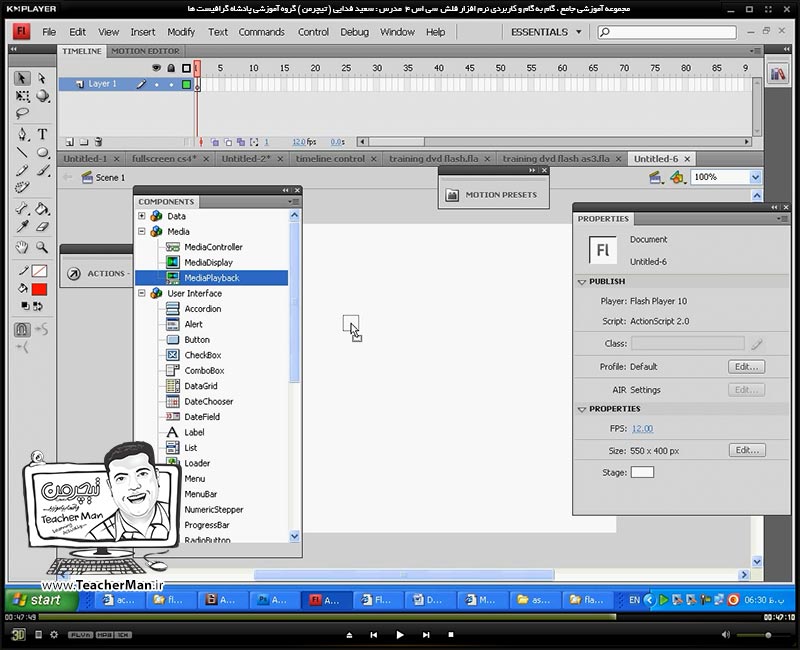The image size is (800, 650).
Task: Toggle Onion Skin Outlines button
Action: (x=228, y=142)
